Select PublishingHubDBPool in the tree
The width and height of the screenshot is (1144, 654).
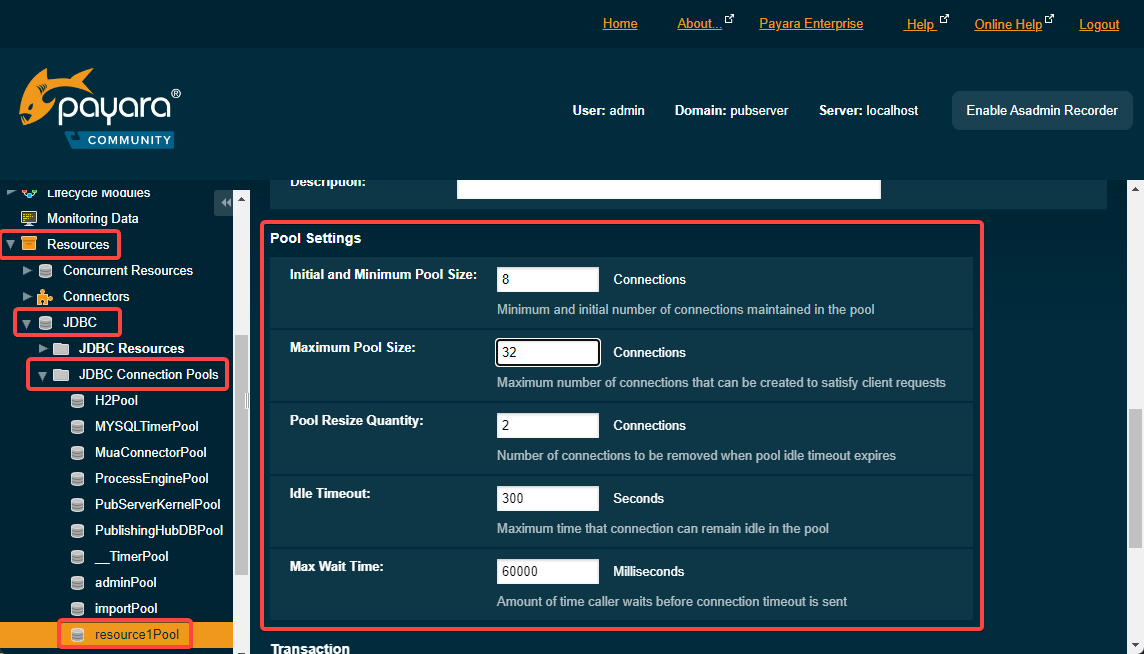click(x=158, y=530)
